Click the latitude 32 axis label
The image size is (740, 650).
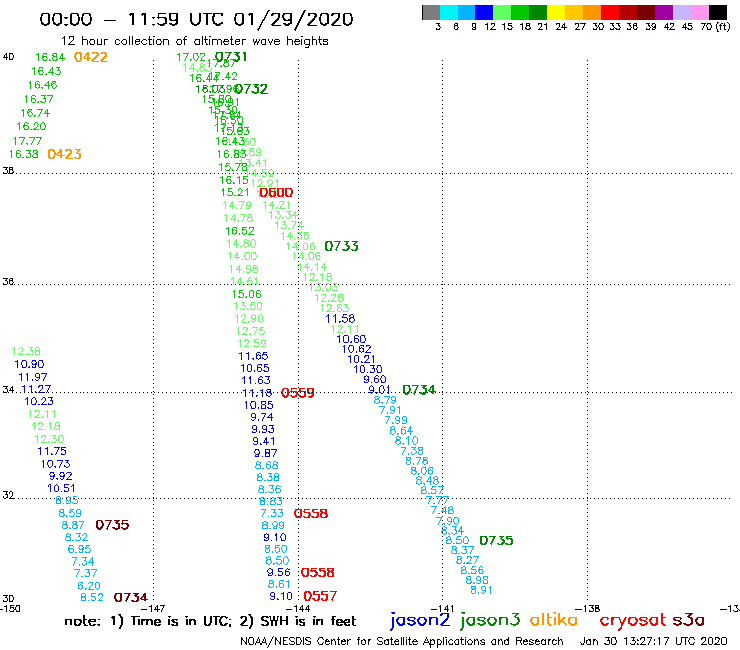click(8, 496)
